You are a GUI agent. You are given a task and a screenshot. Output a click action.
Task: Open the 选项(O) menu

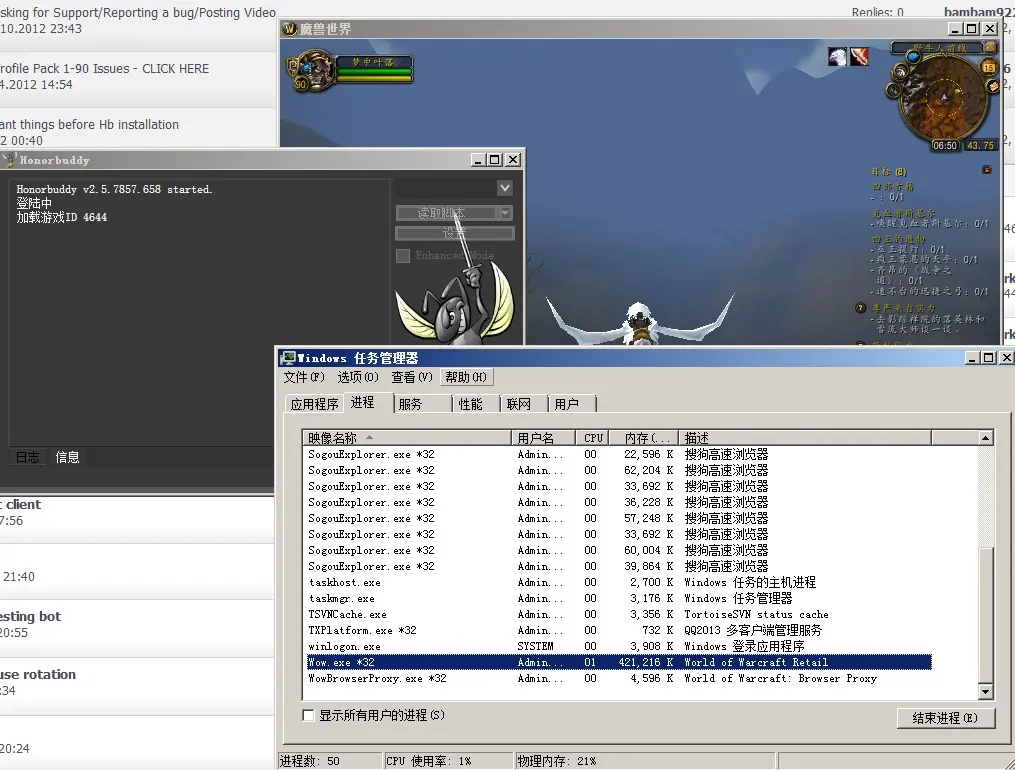(x=358, y=377)
